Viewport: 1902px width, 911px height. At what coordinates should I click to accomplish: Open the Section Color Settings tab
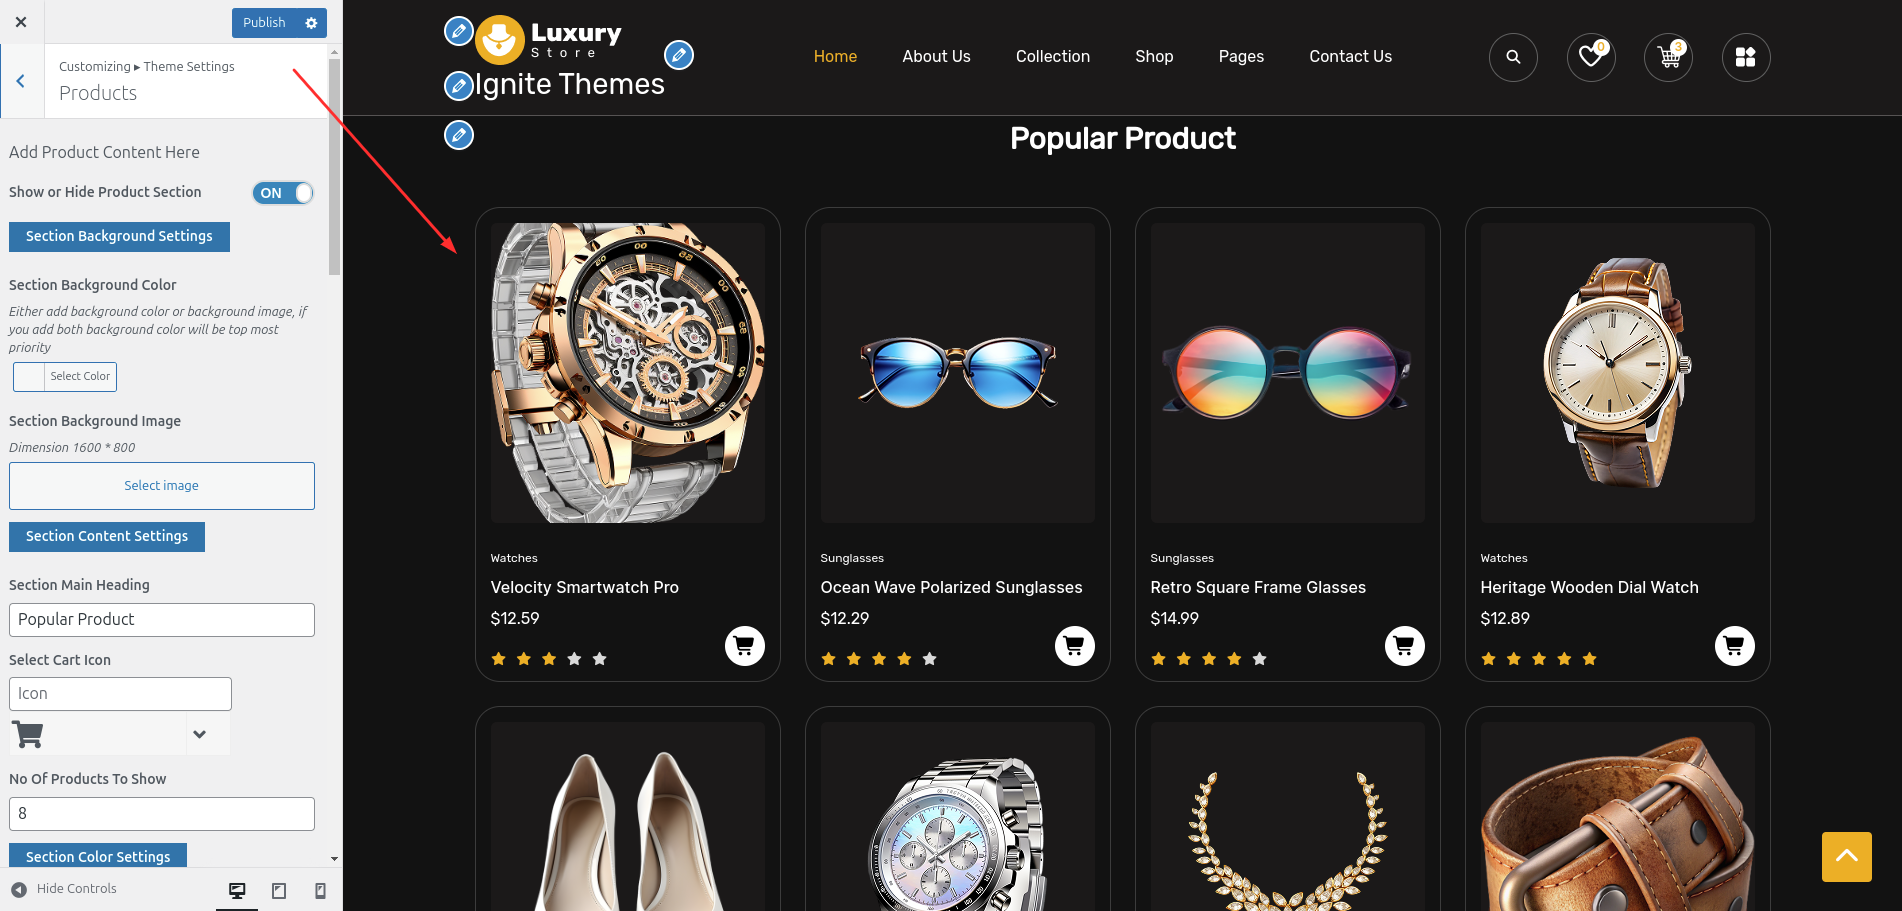[98, 856]
